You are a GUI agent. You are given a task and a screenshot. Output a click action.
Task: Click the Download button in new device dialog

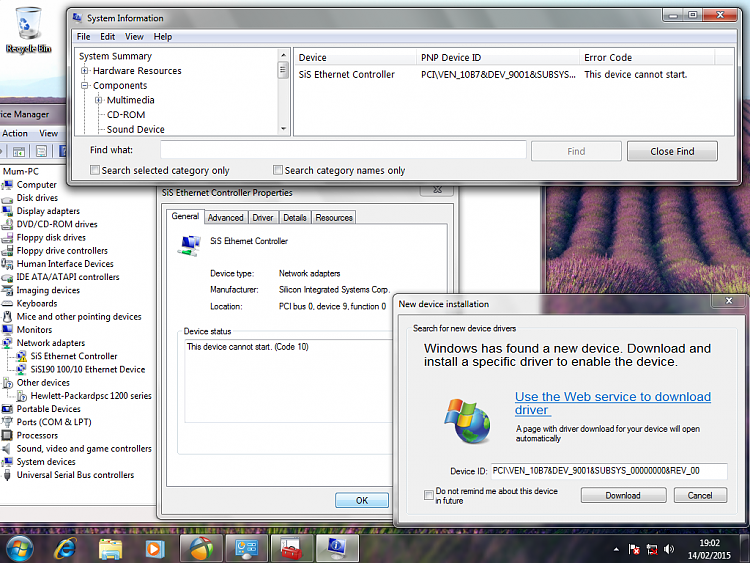pos(623,496)
